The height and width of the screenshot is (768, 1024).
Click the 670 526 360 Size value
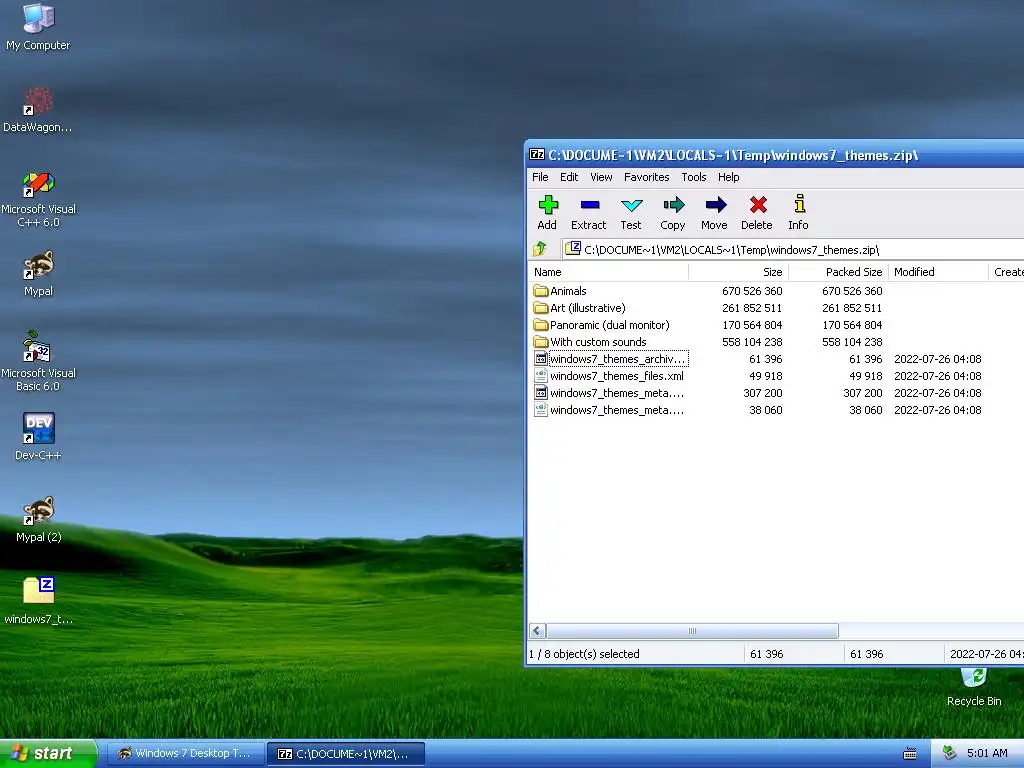[752, 291]
